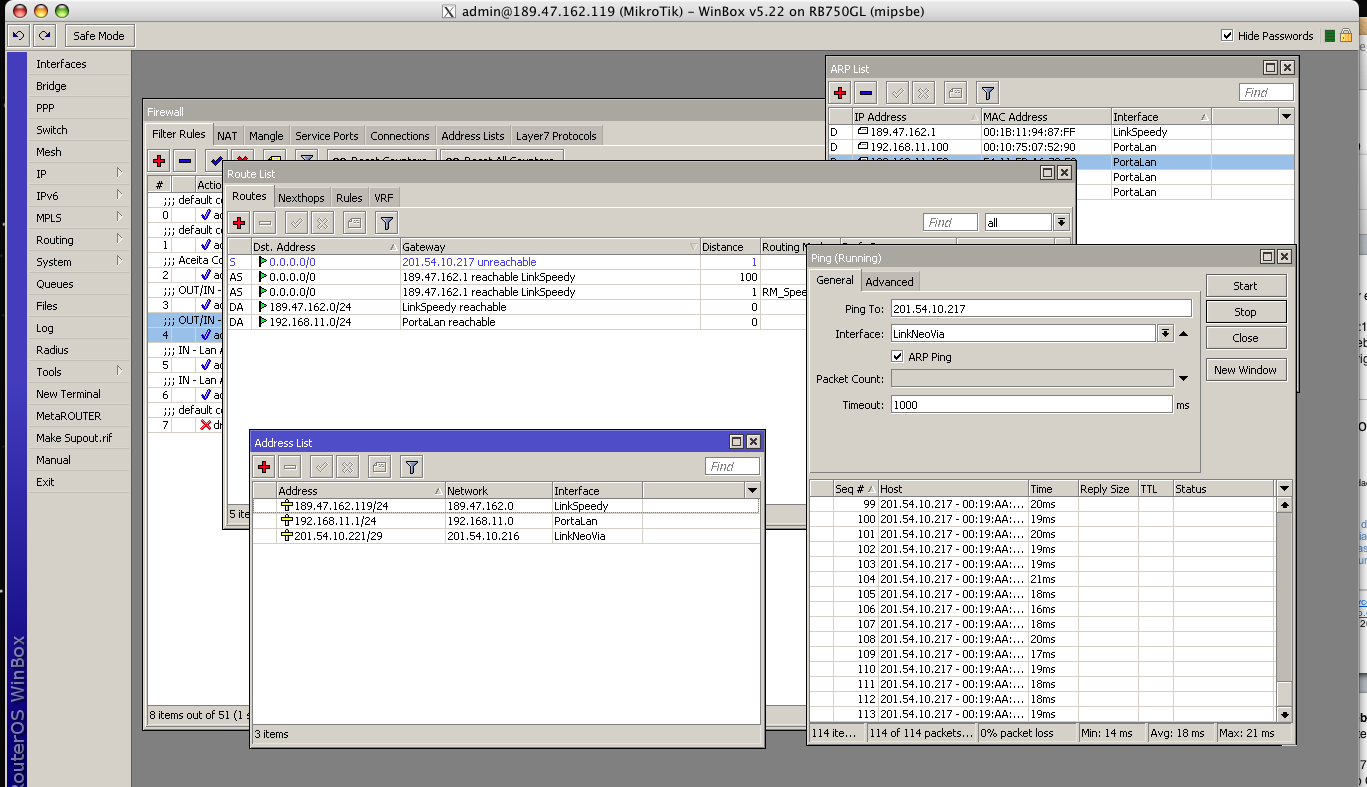Viewport: 1367px width, 787px height.
Task: Enable the firewall rule with the check icon
Action: pos(216,160)
